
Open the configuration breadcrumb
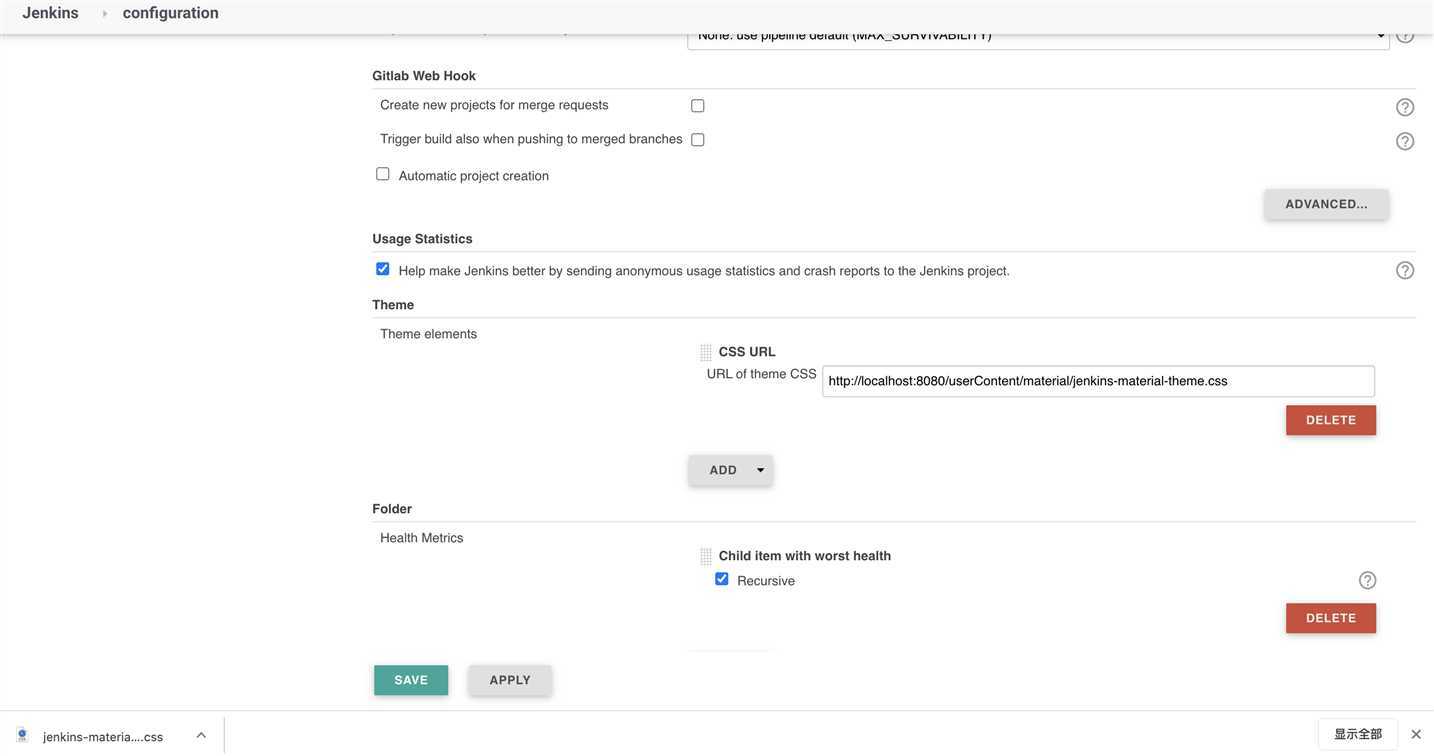click(171, 13)
